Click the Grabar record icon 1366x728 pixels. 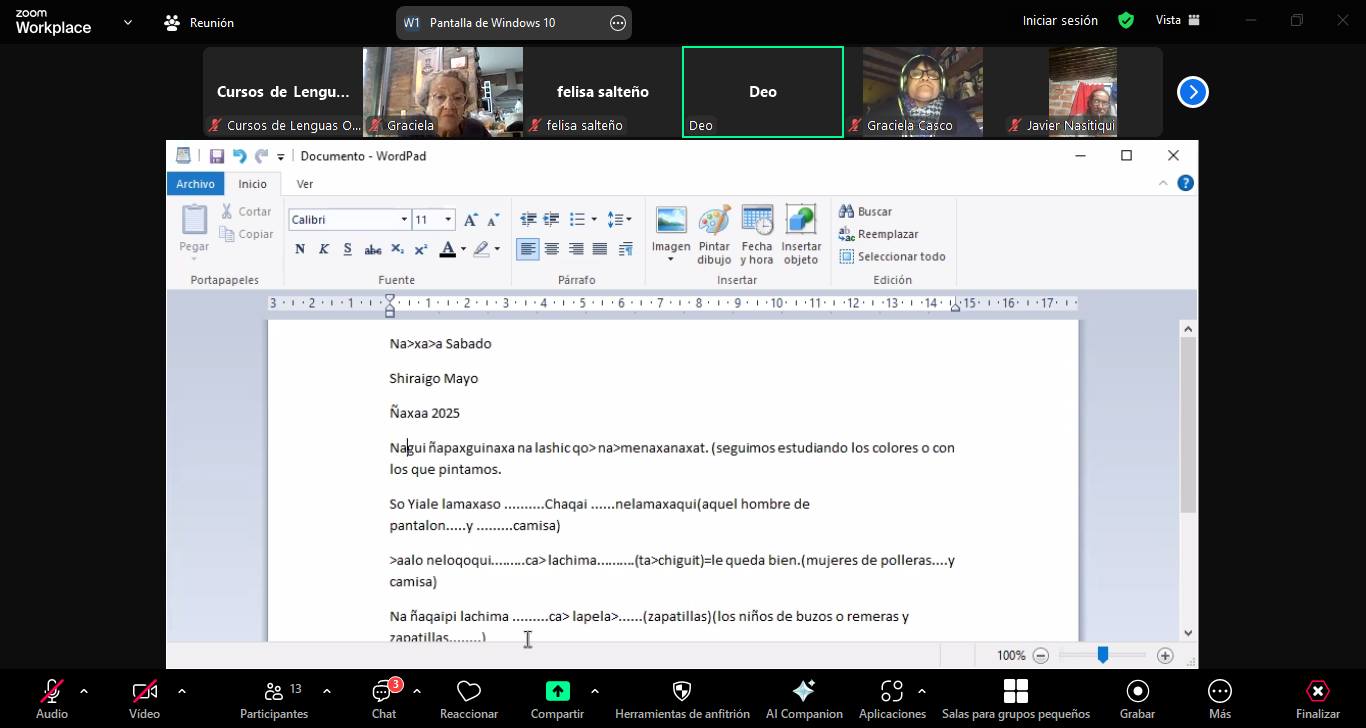(x=1137, y=692)
